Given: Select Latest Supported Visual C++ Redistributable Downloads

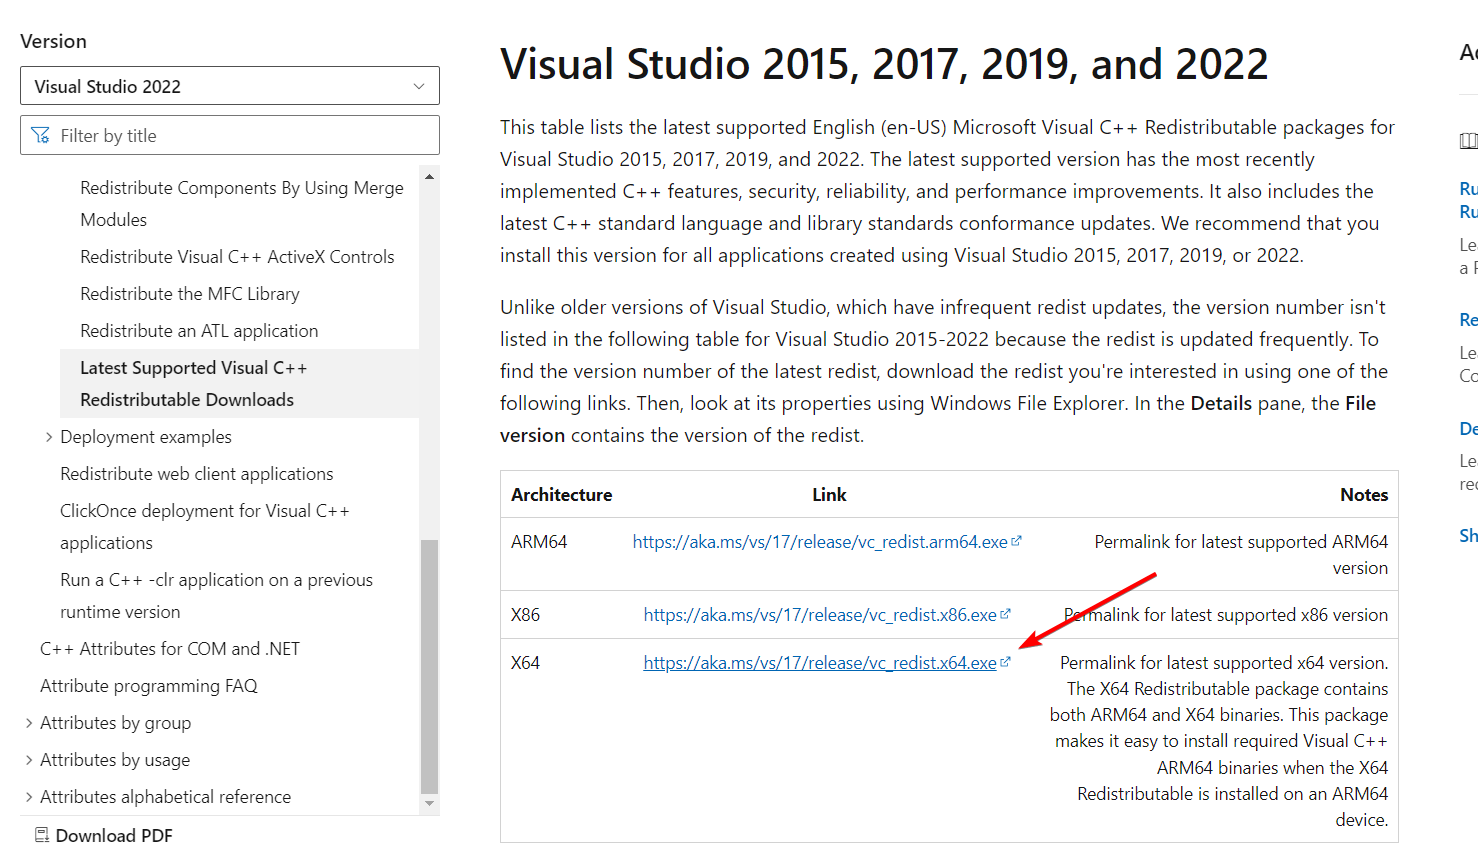Looking at the screenshot, I should tap(239, 384).
